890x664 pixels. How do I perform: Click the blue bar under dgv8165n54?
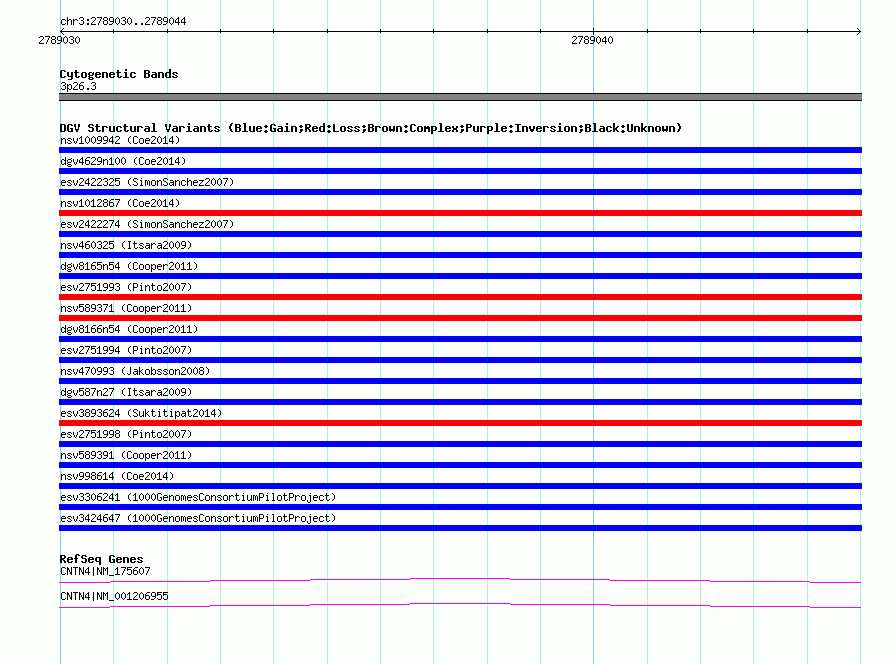coord(460,276)
